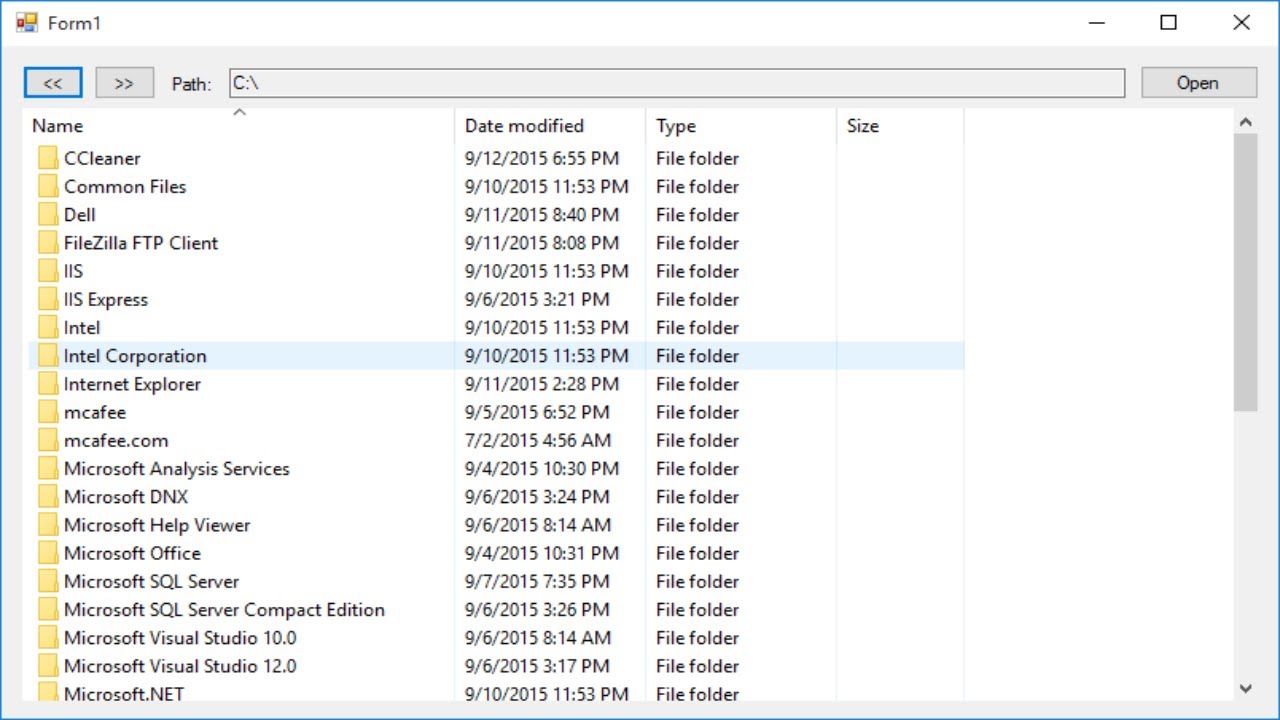This screenshot has height=720, width=1280.
Task: Select the mcafee folder name
Action: 95,412
